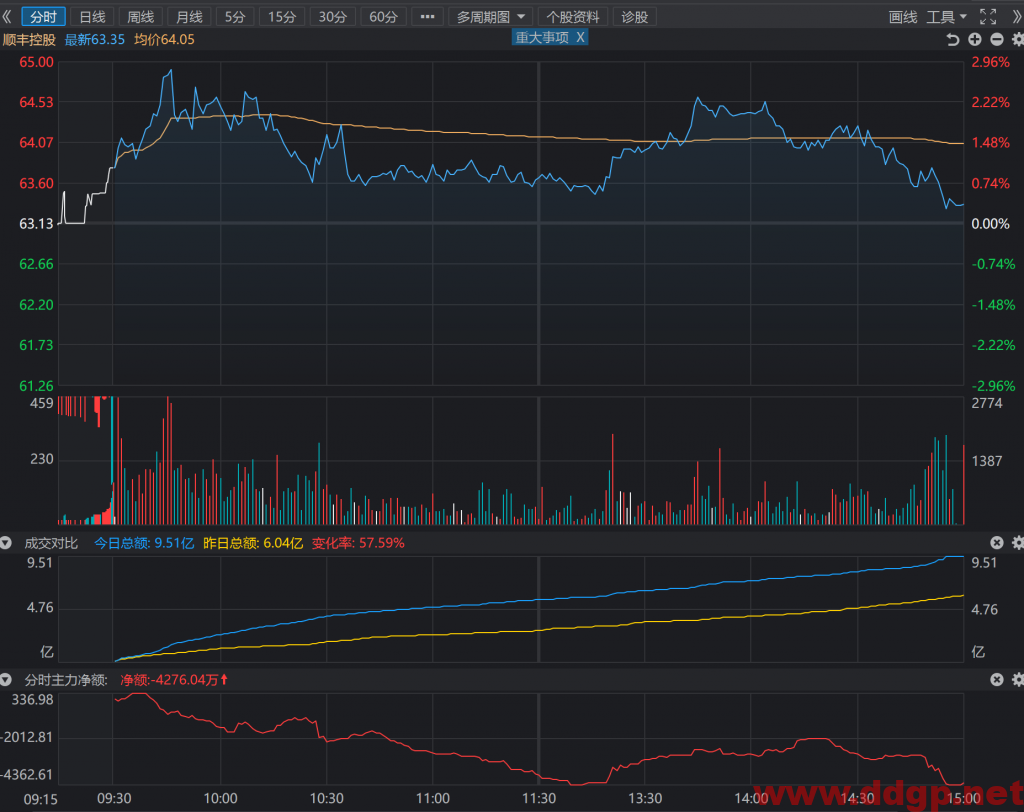1024x812 pixels.
Task: Close the 成交对比 panel
Action: [x=997, y=543]
